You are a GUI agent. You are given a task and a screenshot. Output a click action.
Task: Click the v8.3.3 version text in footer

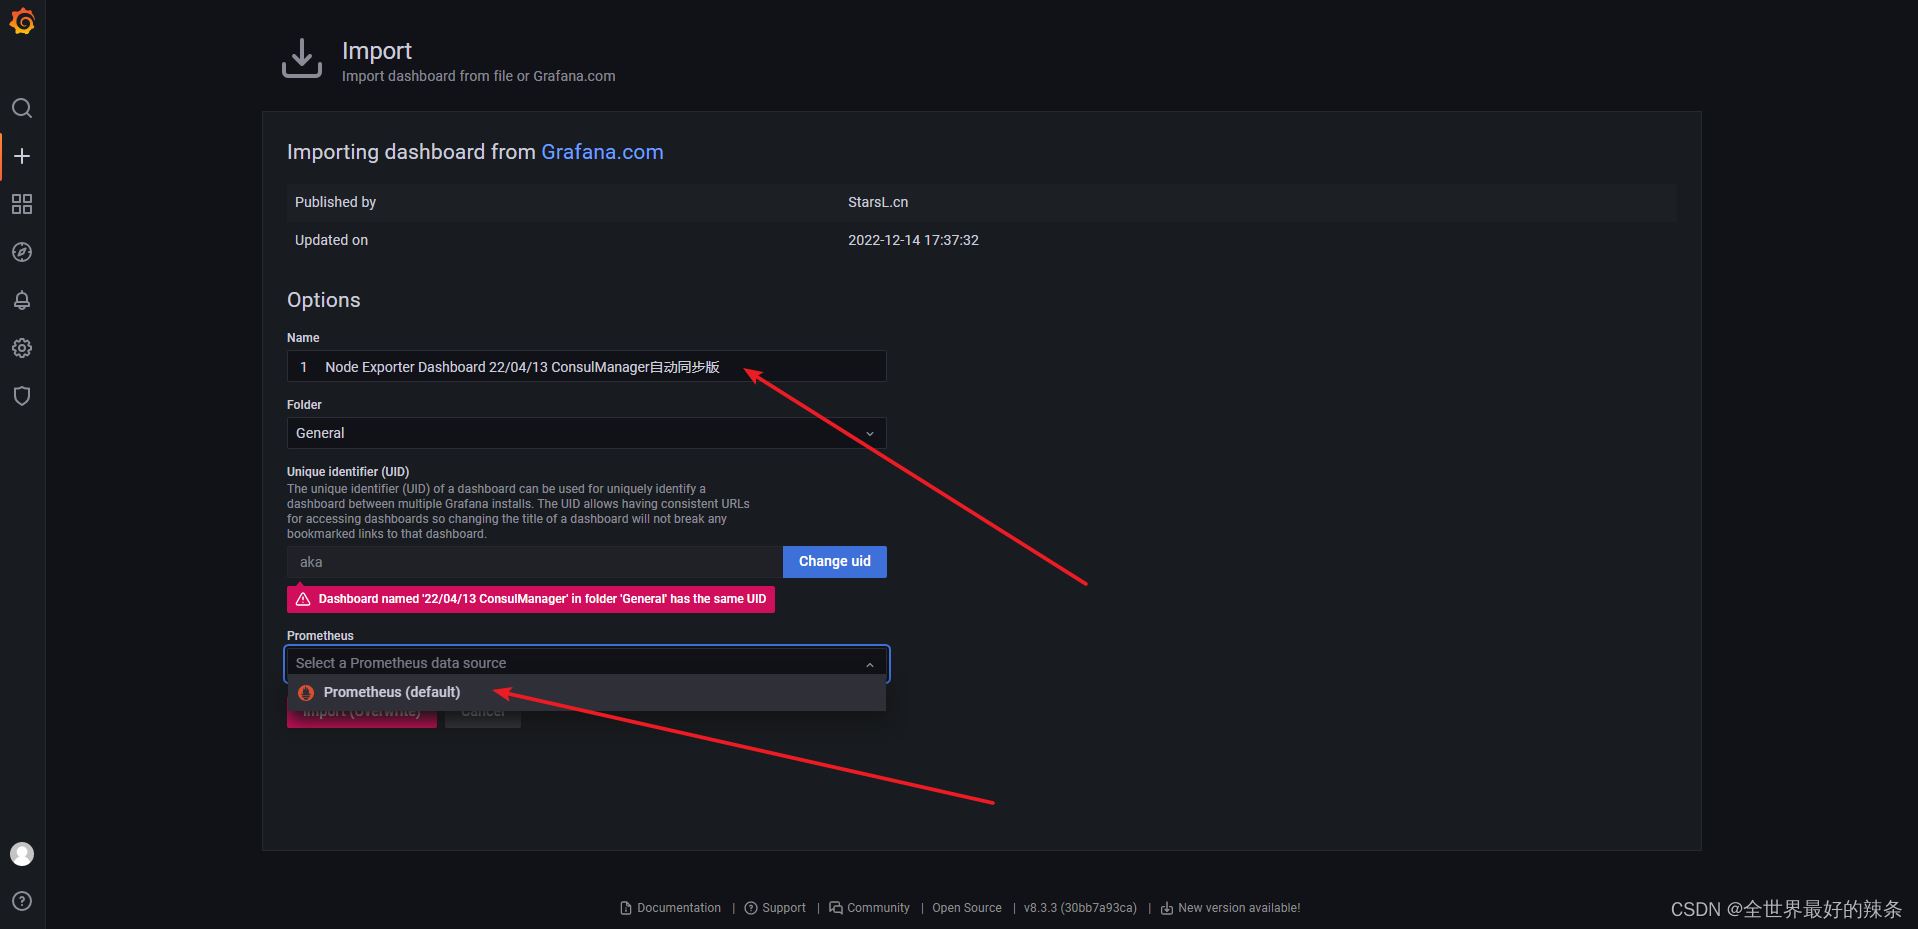(1080, 908)
